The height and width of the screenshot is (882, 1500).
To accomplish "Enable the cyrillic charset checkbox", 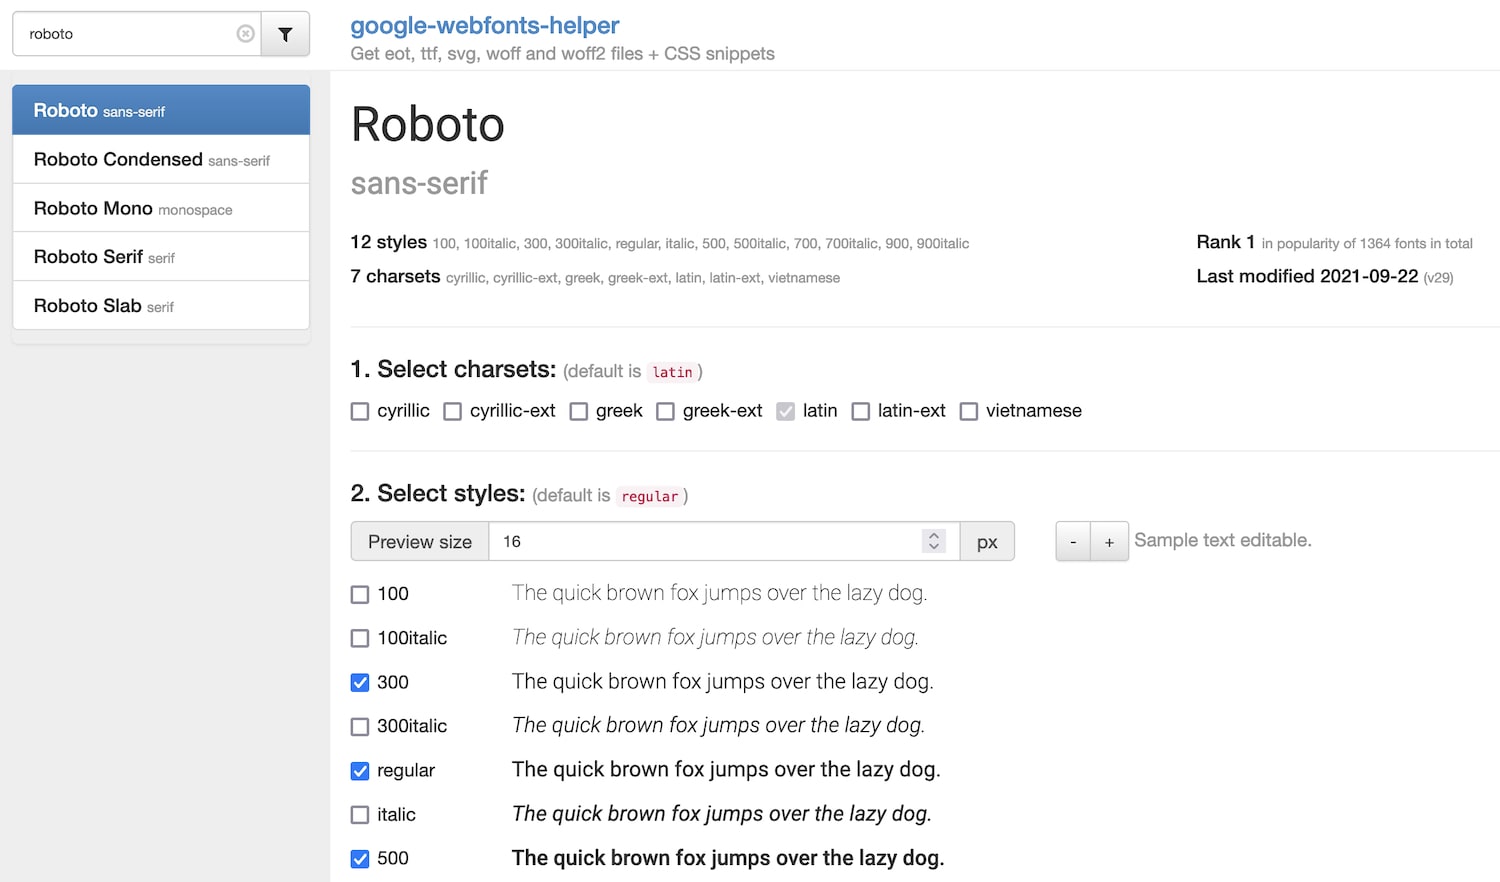I will (359, 411).
